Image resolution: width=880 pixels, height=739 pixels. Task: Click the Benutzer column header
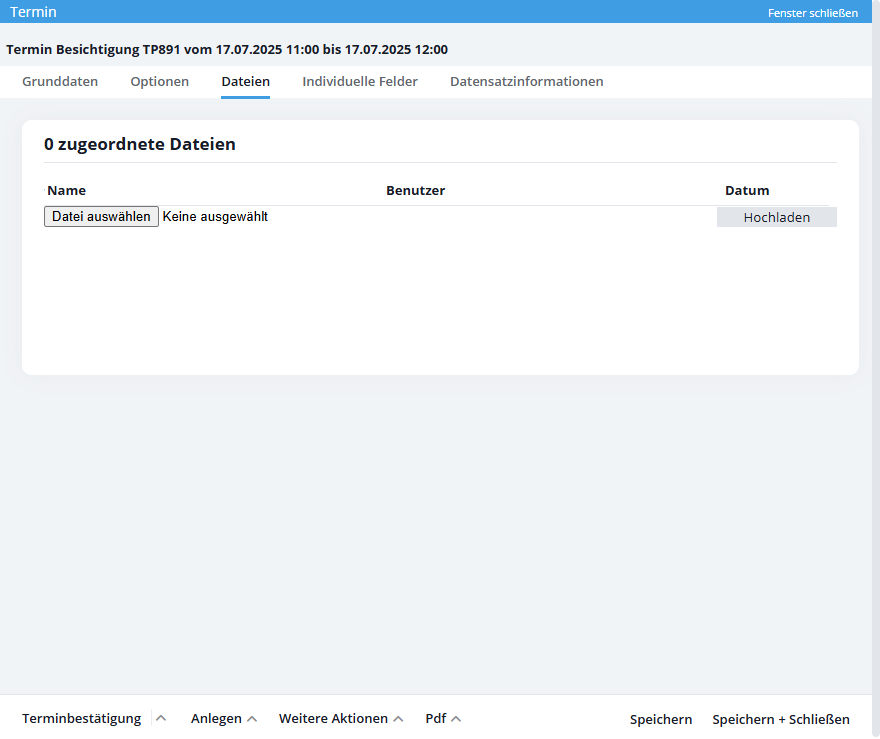[x=415, y=190]
